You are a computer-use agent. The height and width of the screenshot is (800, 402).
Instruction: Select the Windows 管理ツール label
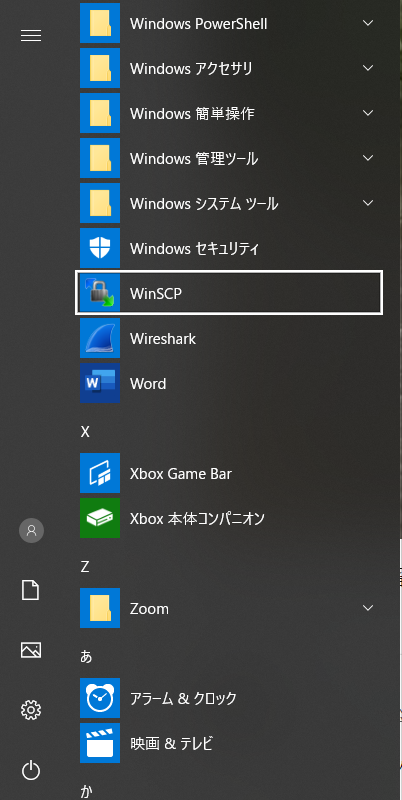pos(194,159)
